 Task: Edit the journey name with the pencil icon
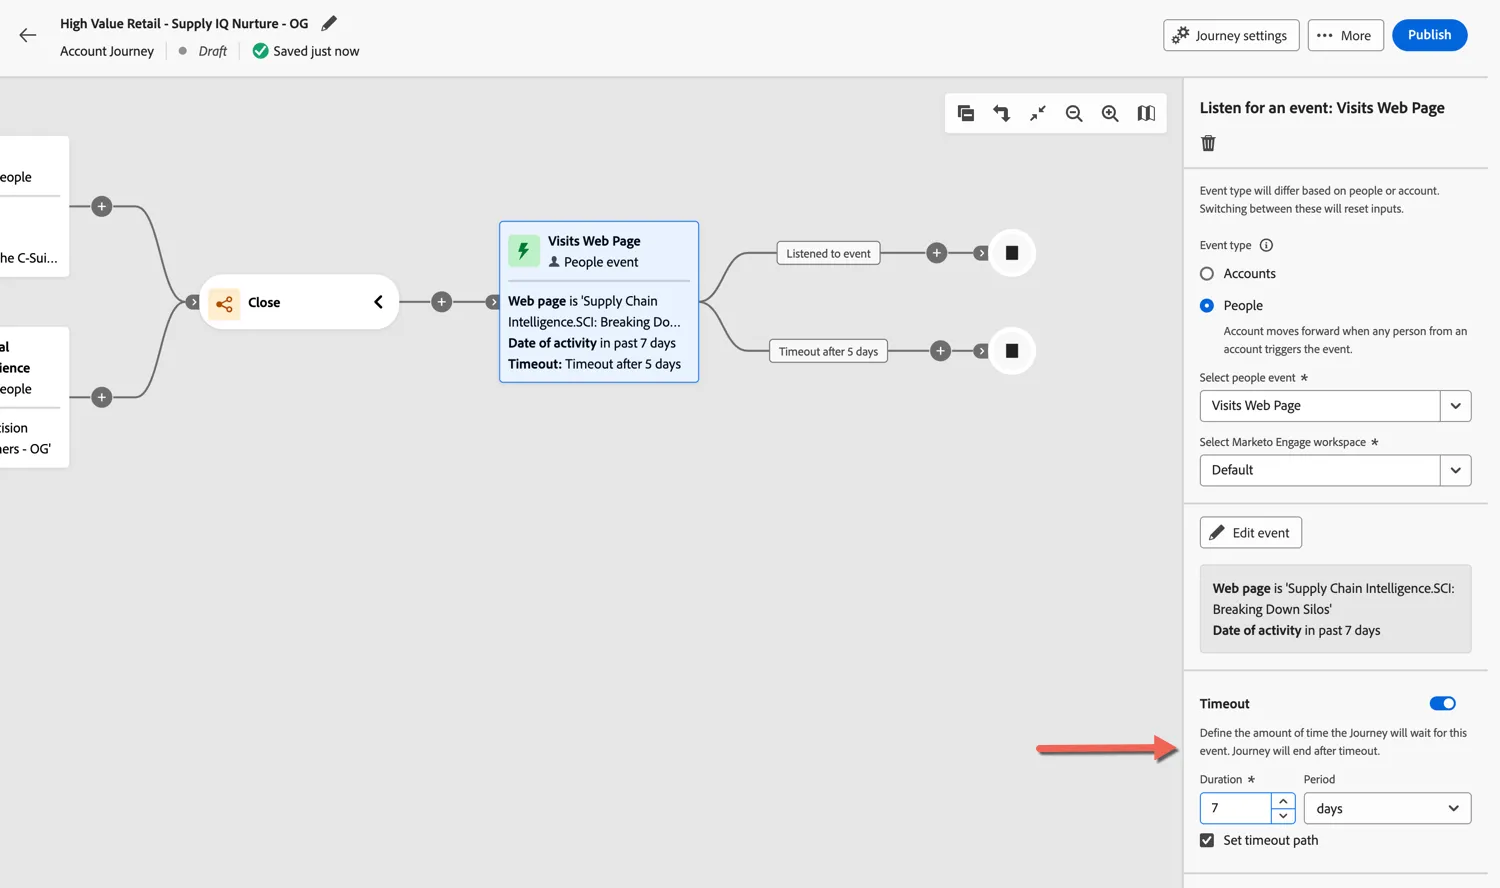click(329, 23)
